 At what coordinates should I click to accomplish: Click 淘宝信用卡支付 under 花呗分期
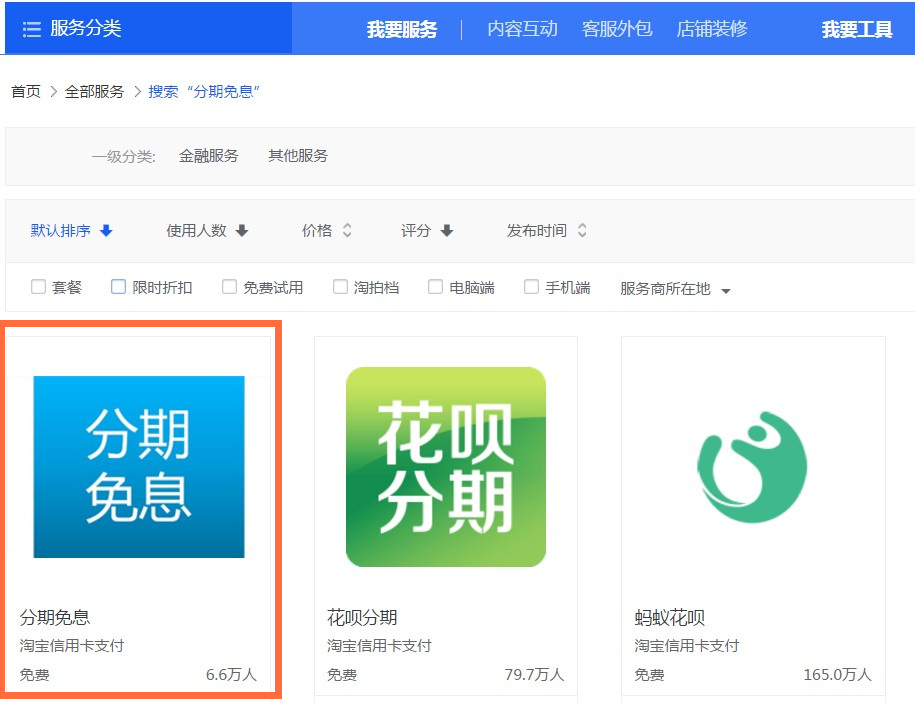(379, 645)
